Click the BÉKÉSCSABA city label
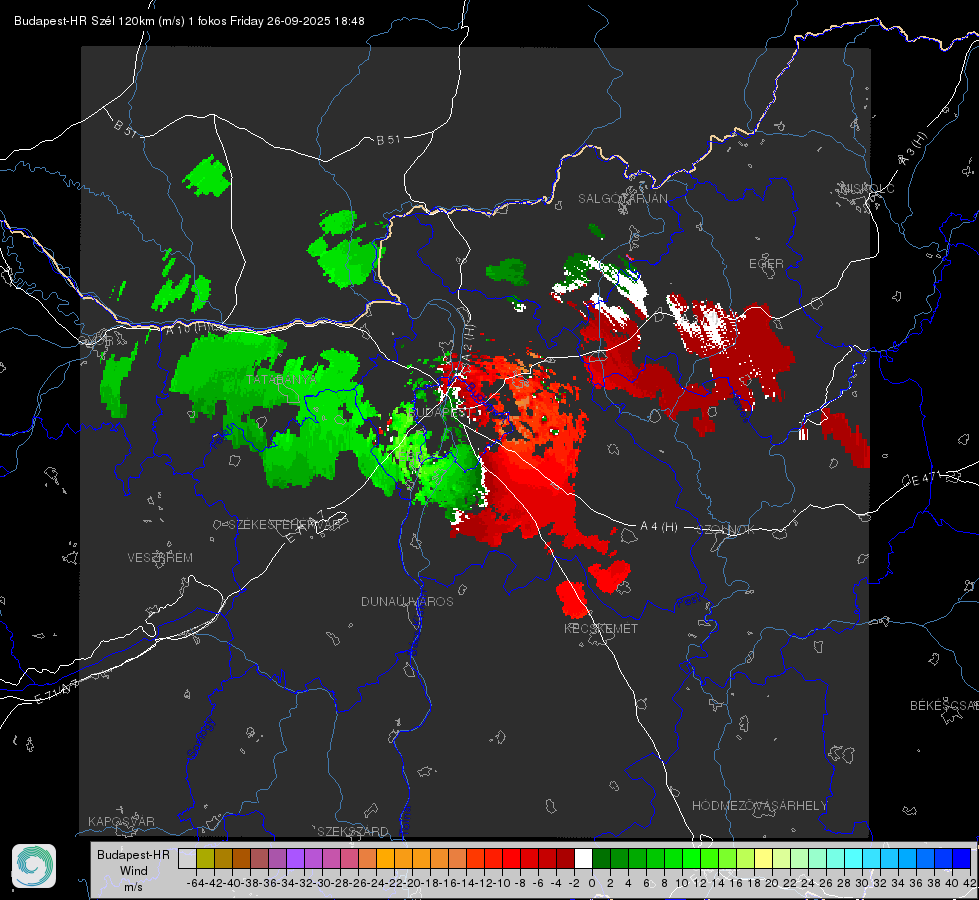The height and width of the screenshot is (900, 979). (944, 706)
